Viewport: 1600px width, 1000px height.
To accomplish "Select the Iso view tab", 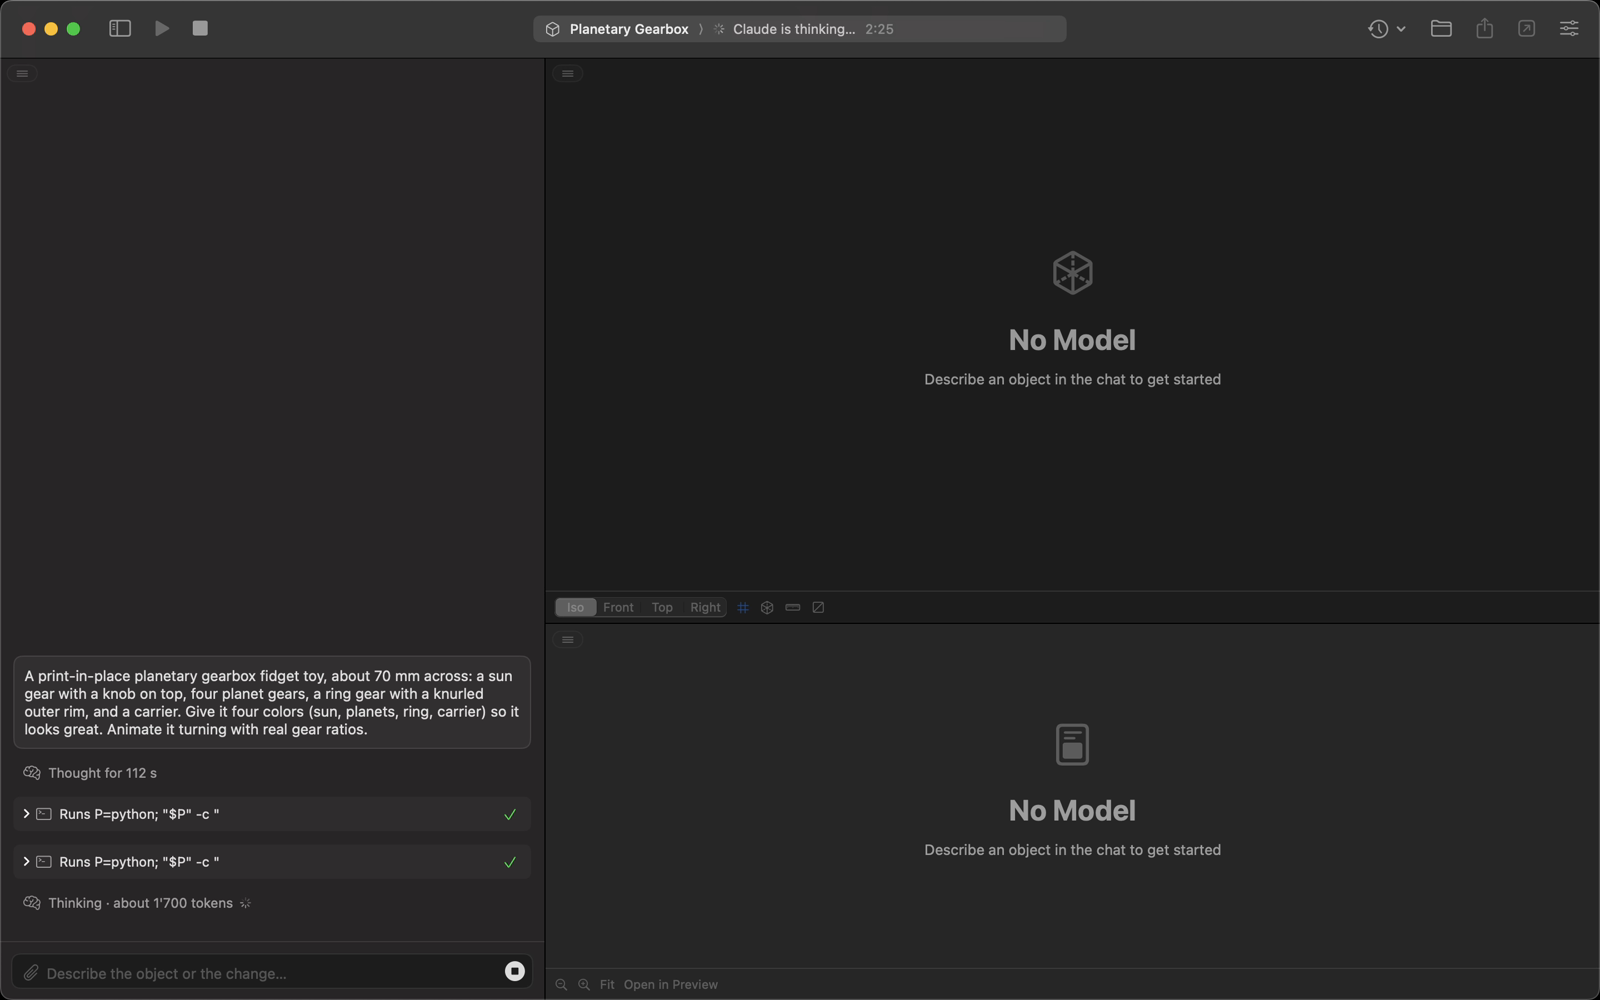I will click(575, 607).
